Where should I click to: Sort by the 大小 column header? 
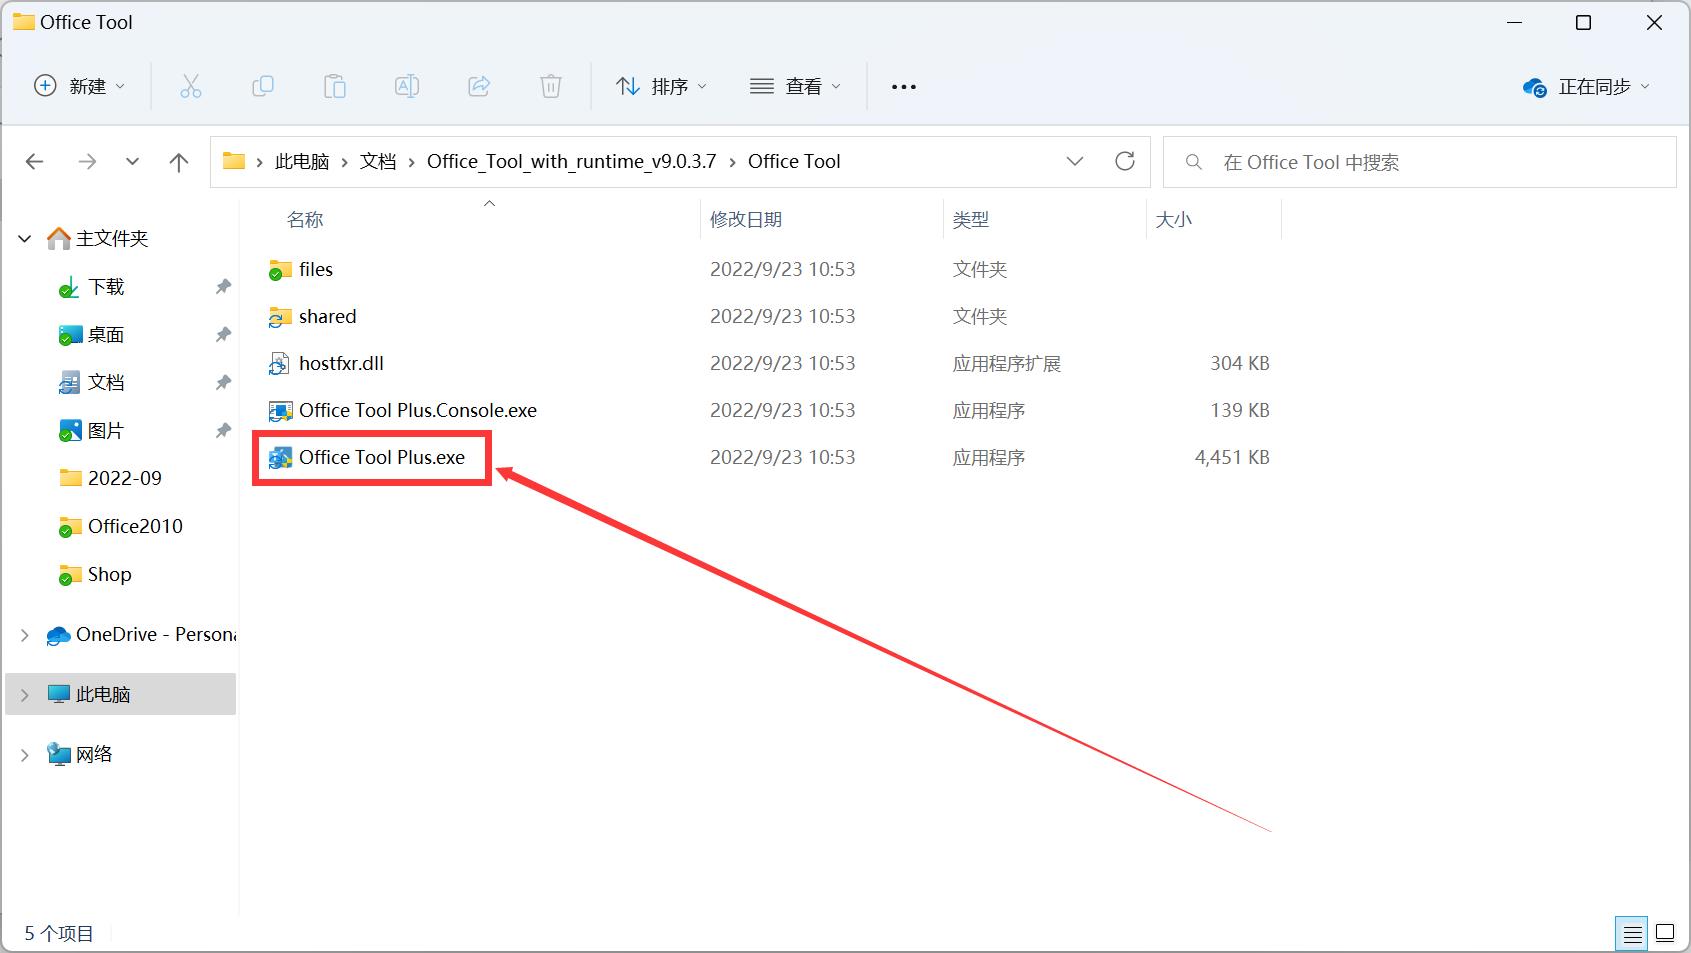(1174, 220)
